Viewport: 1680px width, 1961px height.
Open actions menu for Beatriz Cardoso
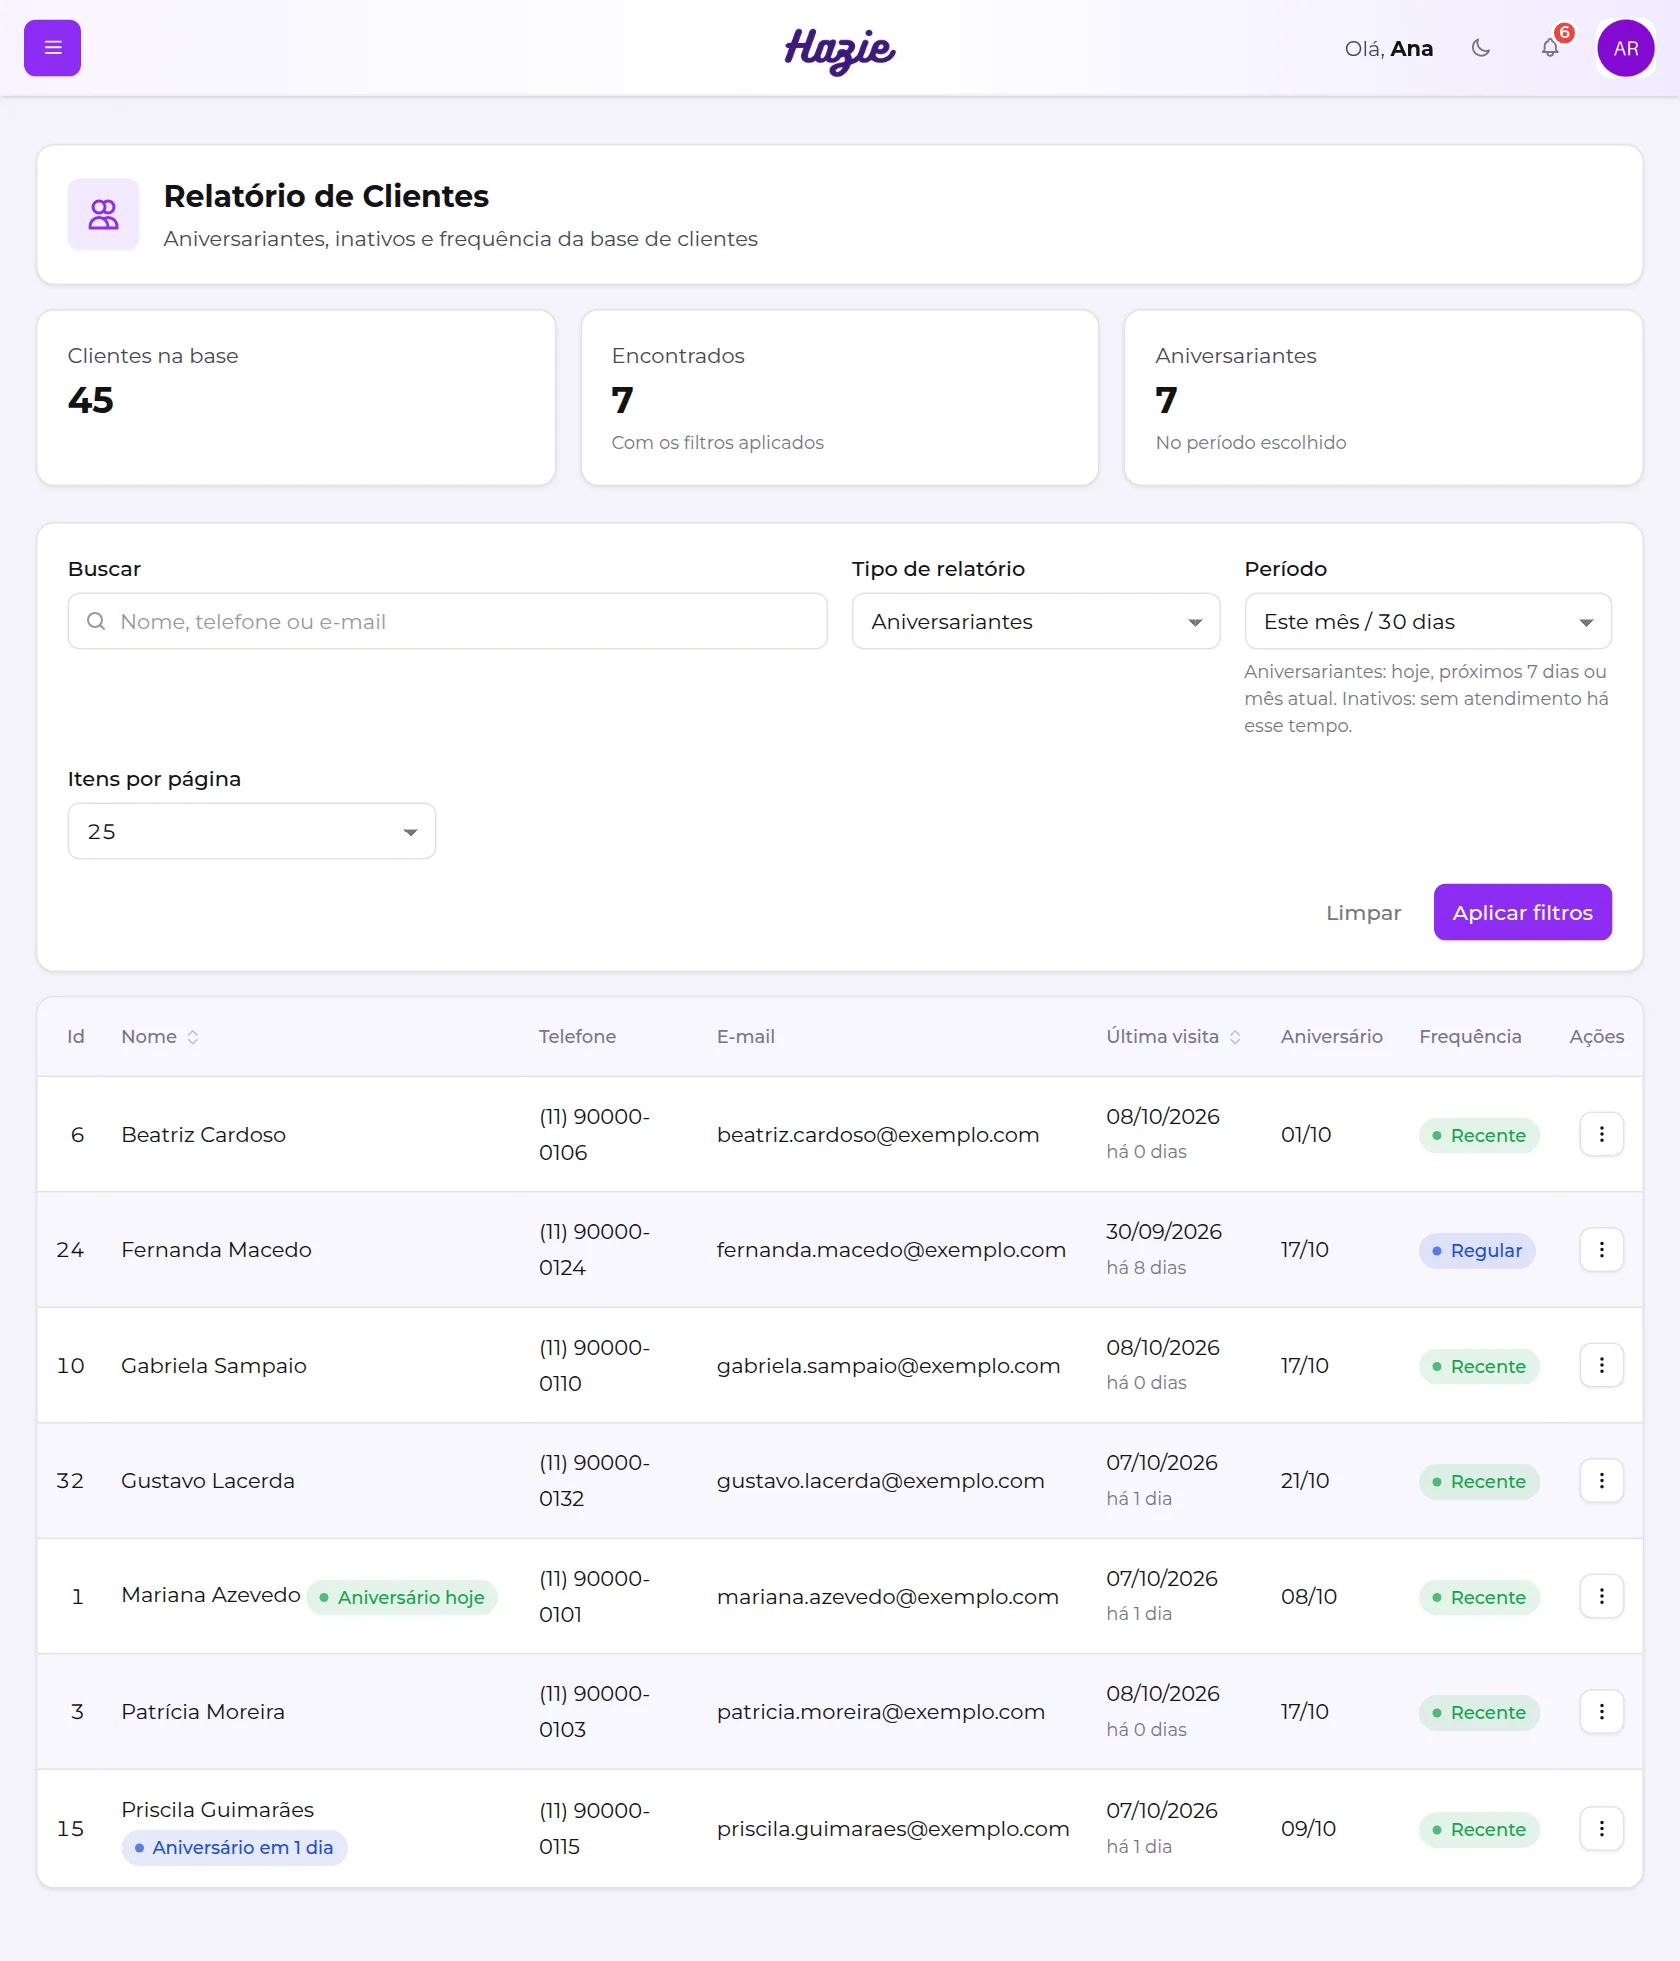point(1601,1134)
